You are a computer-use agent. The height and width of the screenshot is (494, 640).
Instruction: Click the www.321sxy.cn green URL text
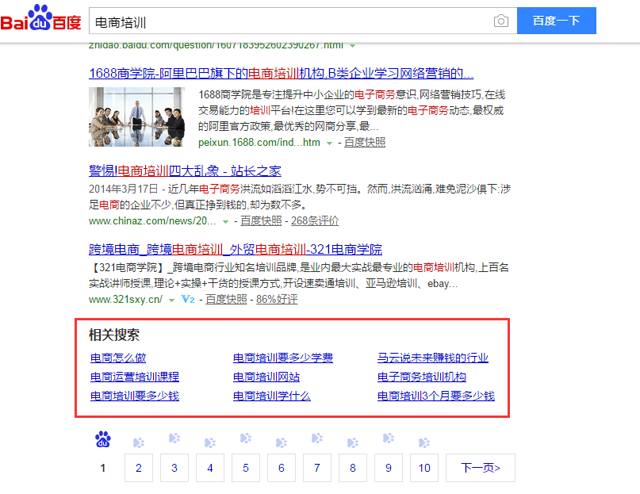tap(126, 299)
